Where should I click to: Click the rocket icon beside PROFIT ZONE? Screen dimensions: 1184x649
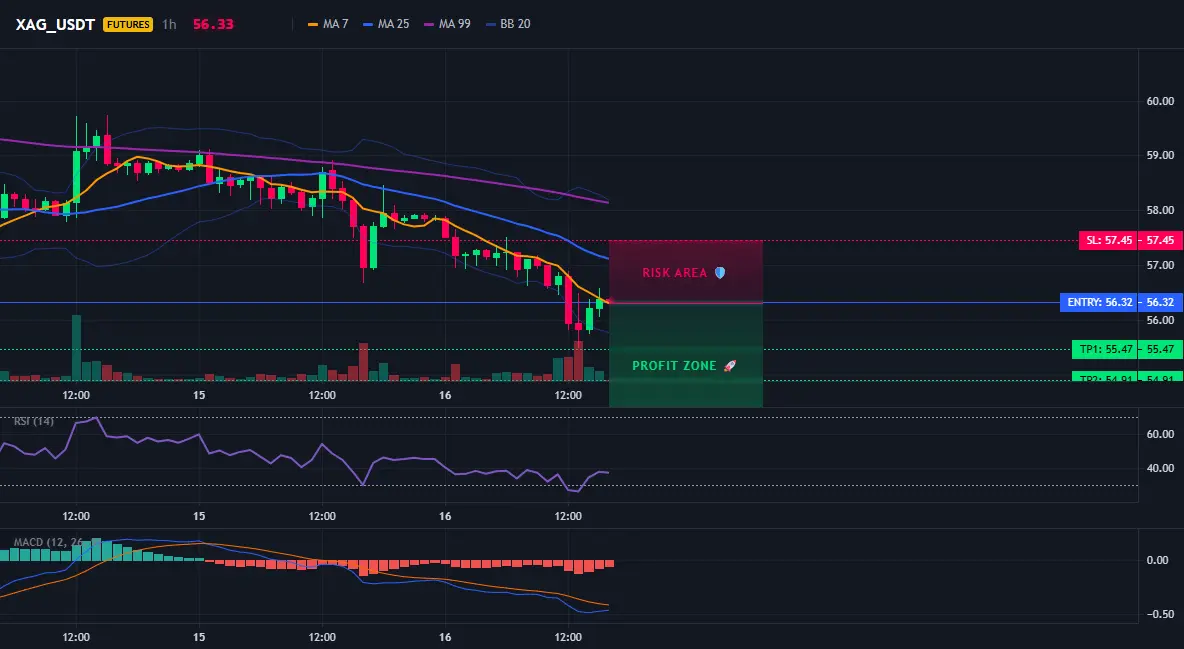[729, 366]
